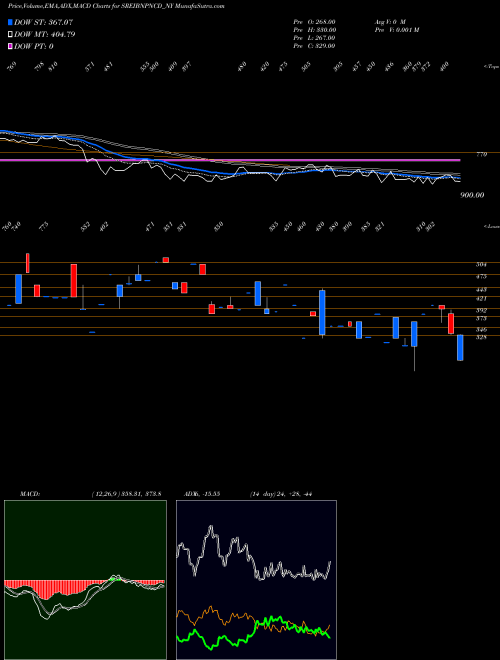Click the magenta DOW PT legend swatch
Image resolution: width=500 pixels, height=660 pixels.
(10, 46)
